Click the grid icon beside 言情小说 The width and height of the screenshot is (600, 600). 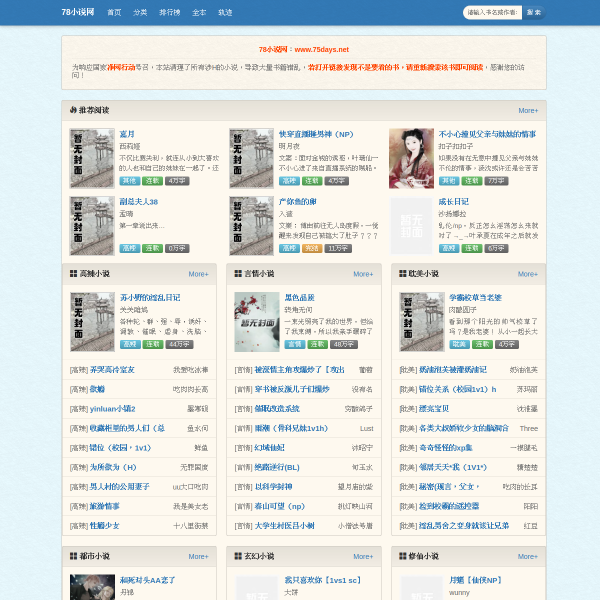tap(238, 274)
